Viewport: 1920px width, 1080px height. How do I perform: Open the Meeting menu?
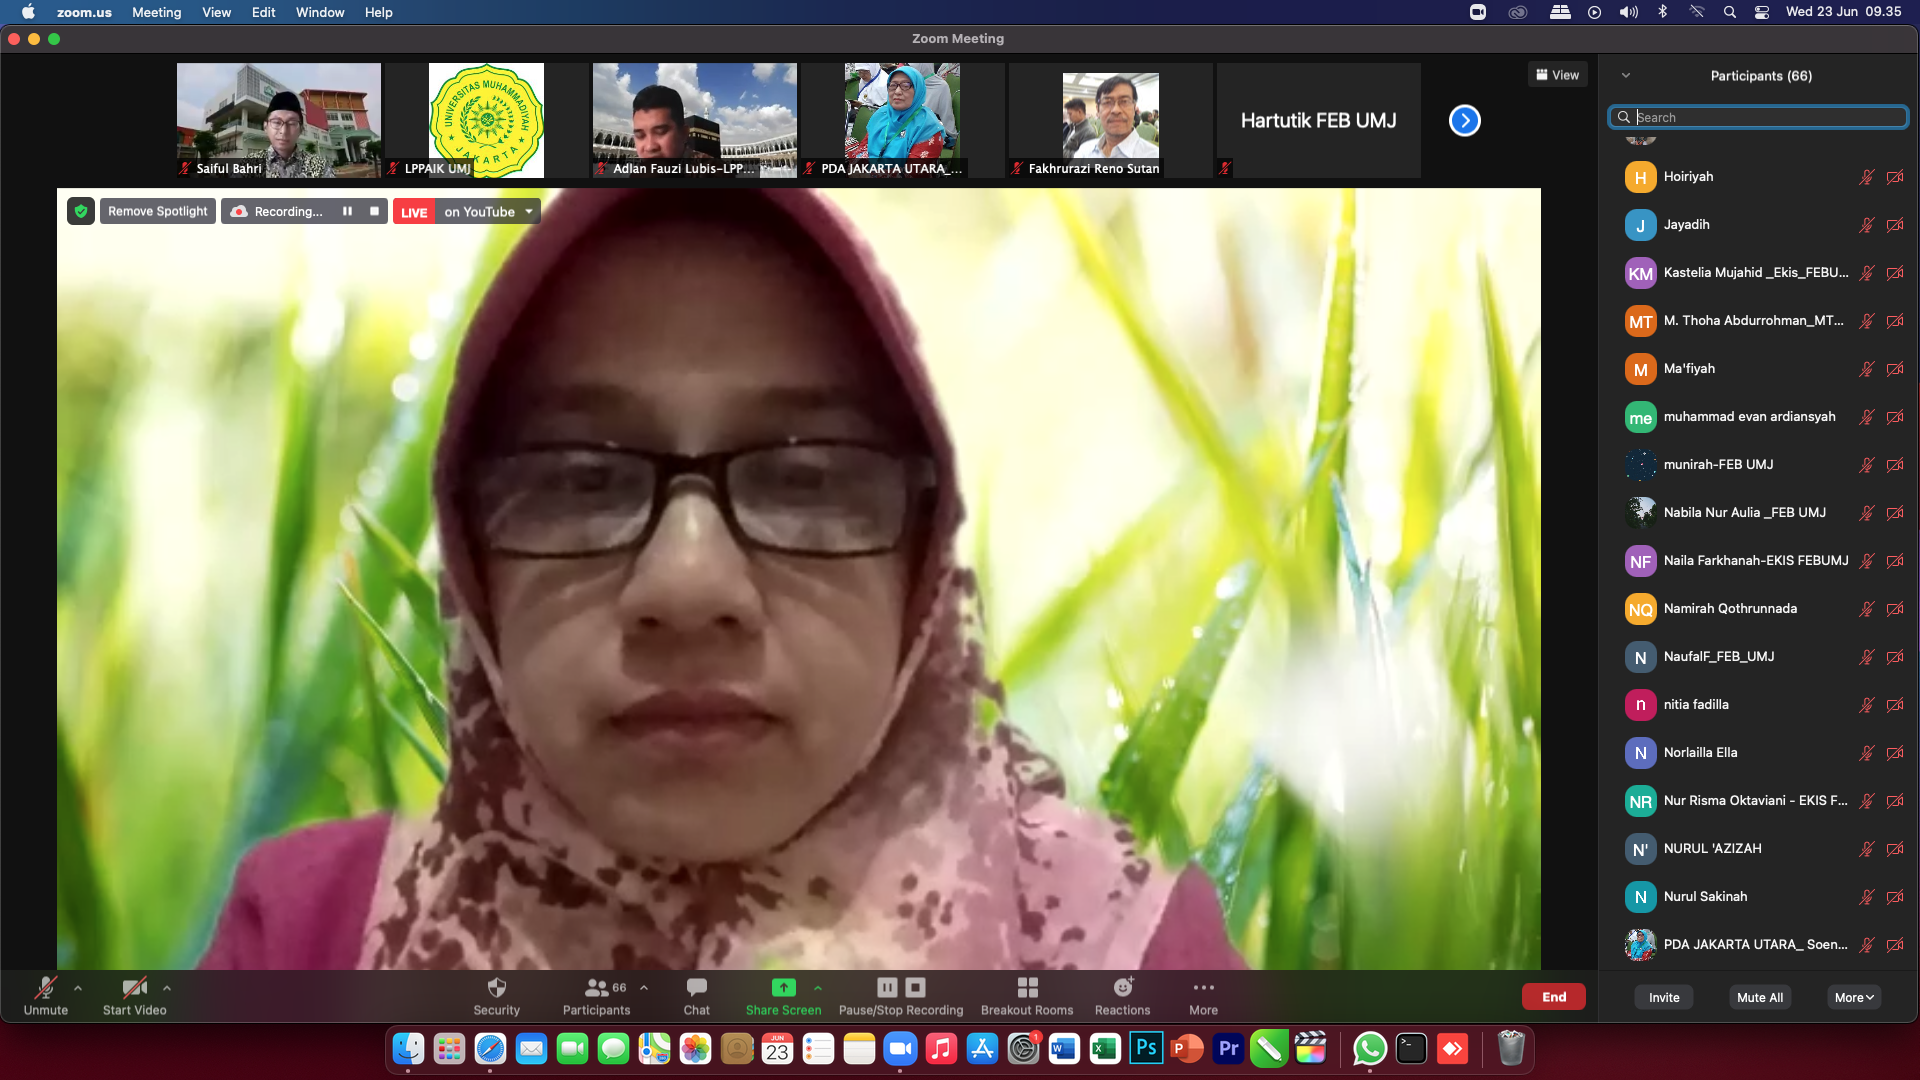pos(157,12)
